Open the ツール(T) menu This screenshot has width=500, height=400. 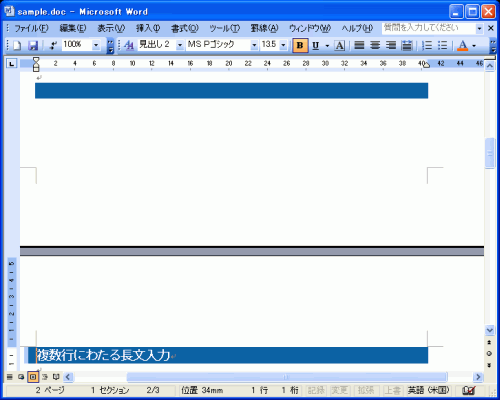point(224,29)
